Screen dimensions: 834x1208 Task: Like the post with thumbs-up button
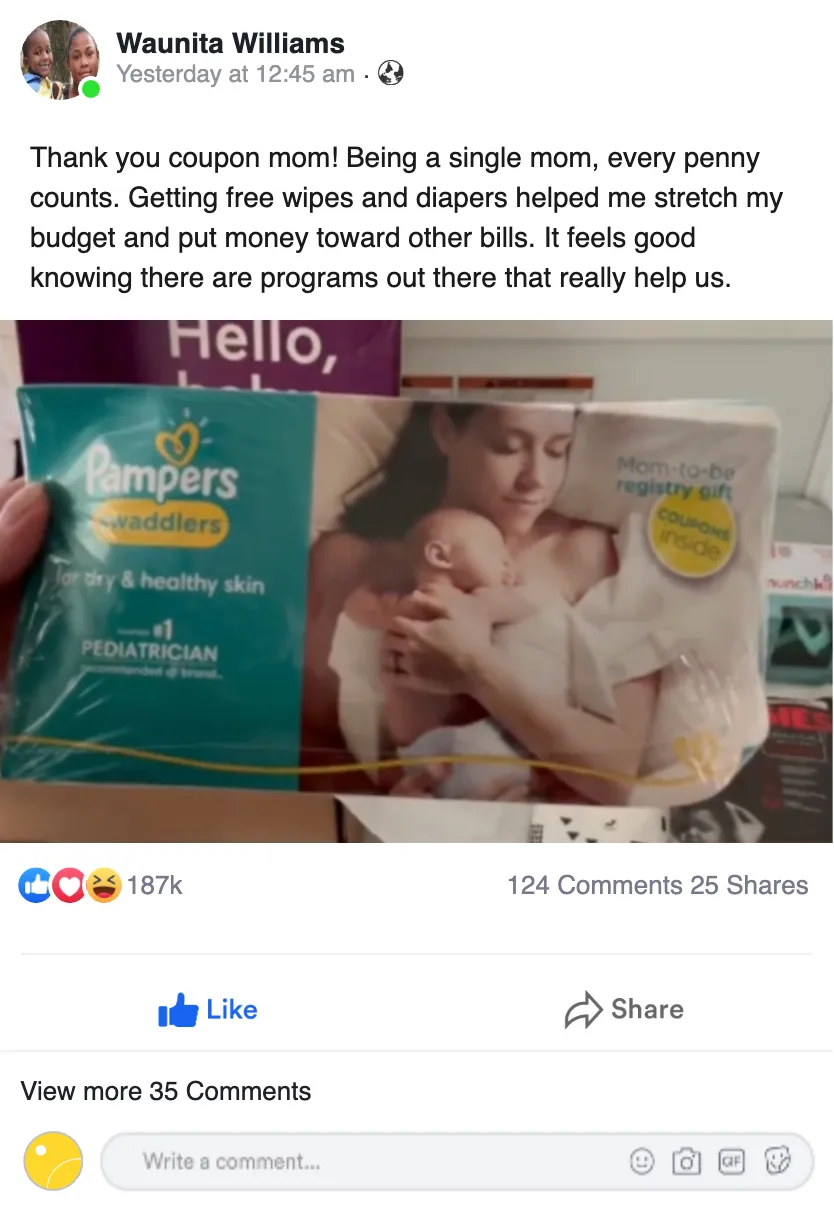pos(208,1010)
